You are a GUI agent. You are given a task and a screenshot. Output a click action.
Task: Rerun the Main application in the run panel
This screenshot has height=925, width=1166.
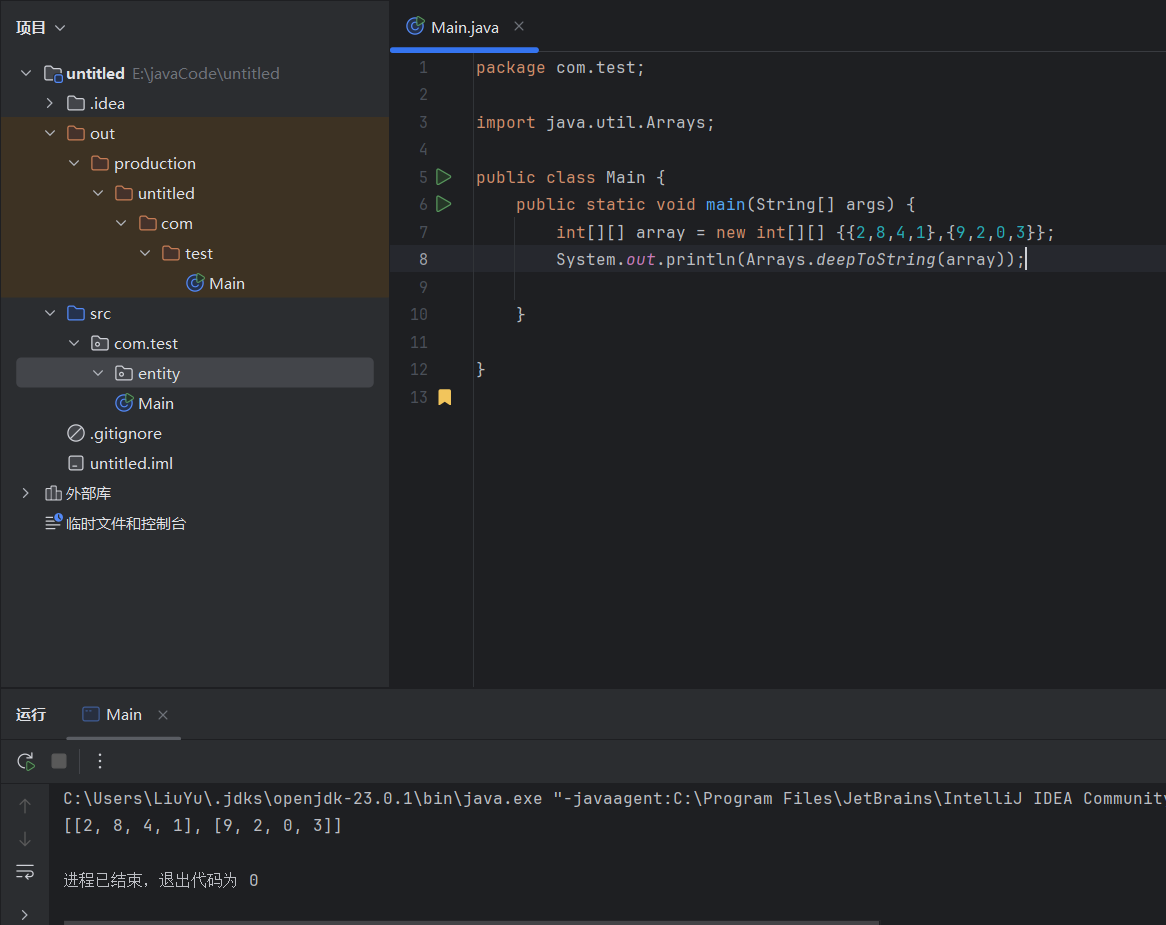point(25,761)
